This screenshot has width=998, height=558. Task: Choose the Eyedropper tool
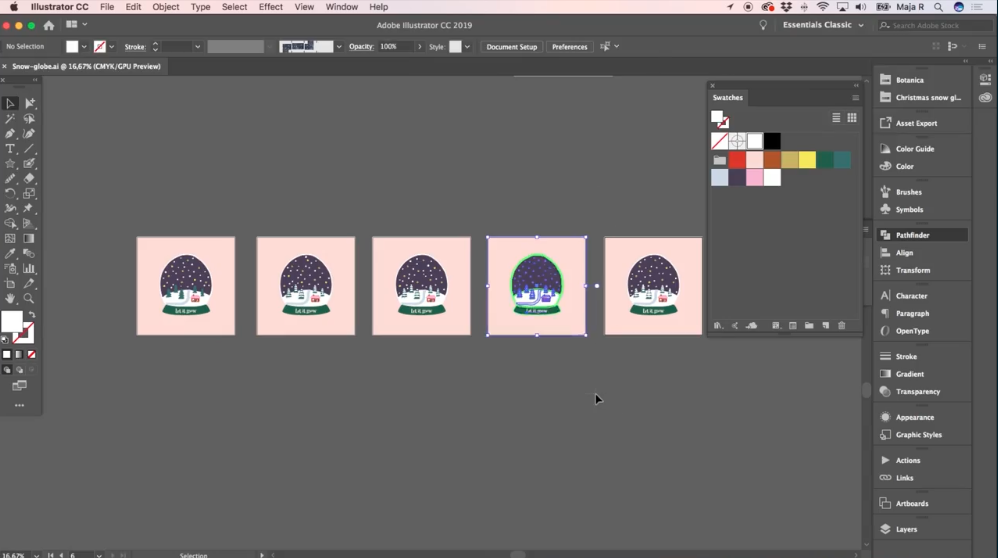click(x=10, y=254)
